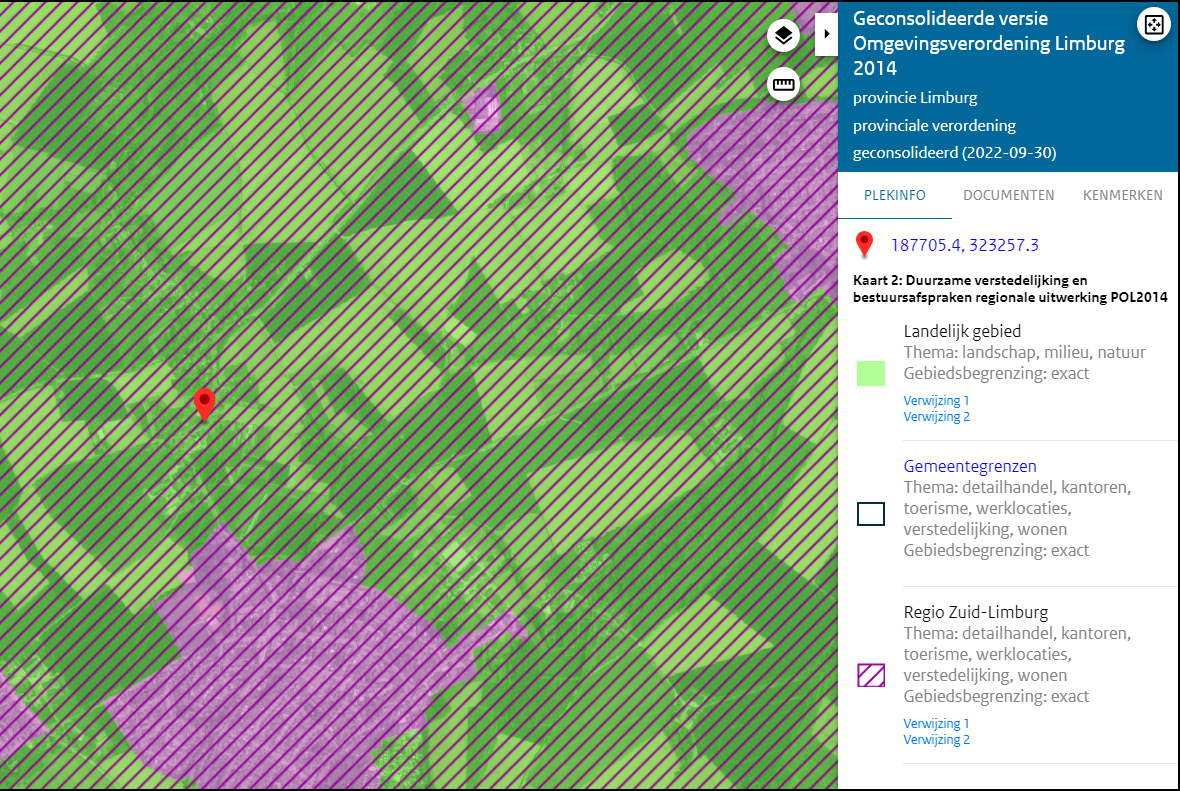Open Verwijzing 2 under Regio Zuid-Limburg
The height and width of the screenshot is (791, 1180).
(x=936, y=739)
